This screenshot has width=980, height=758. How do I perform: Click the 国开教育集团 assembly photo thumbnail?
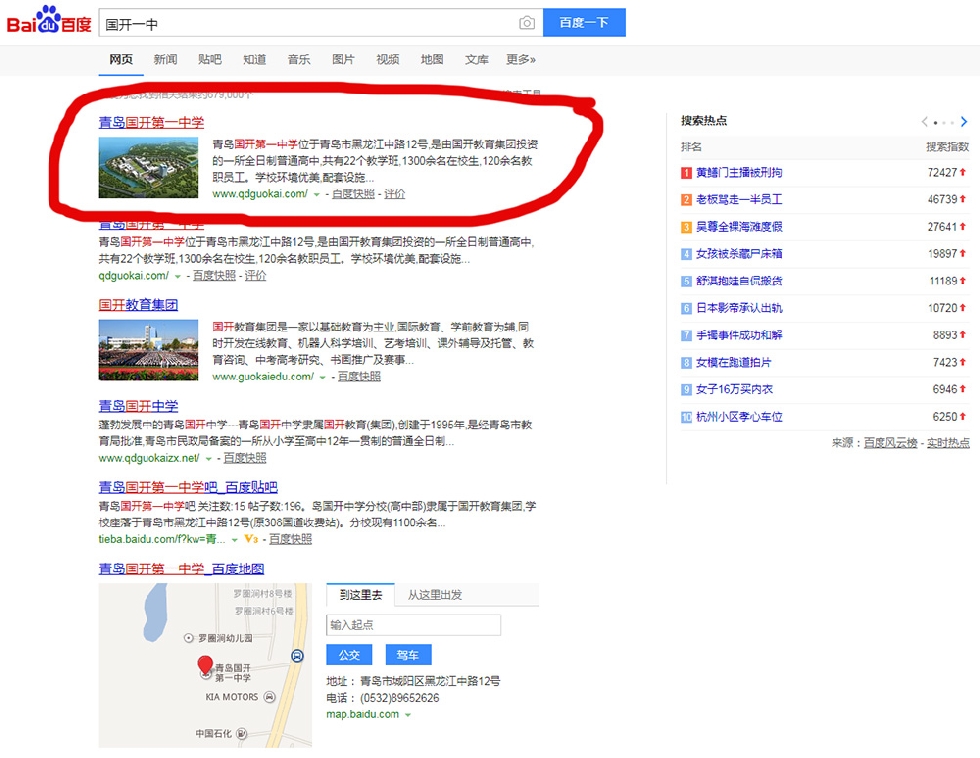[x=148, y=350]
